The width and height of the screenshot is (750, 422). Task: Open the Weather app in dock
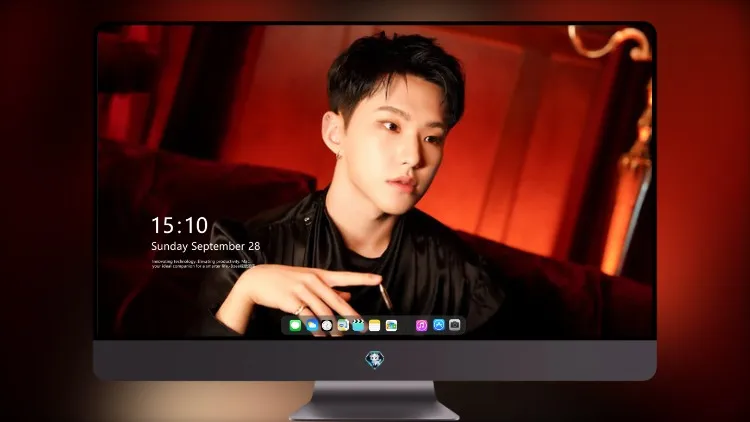point(312,325)
